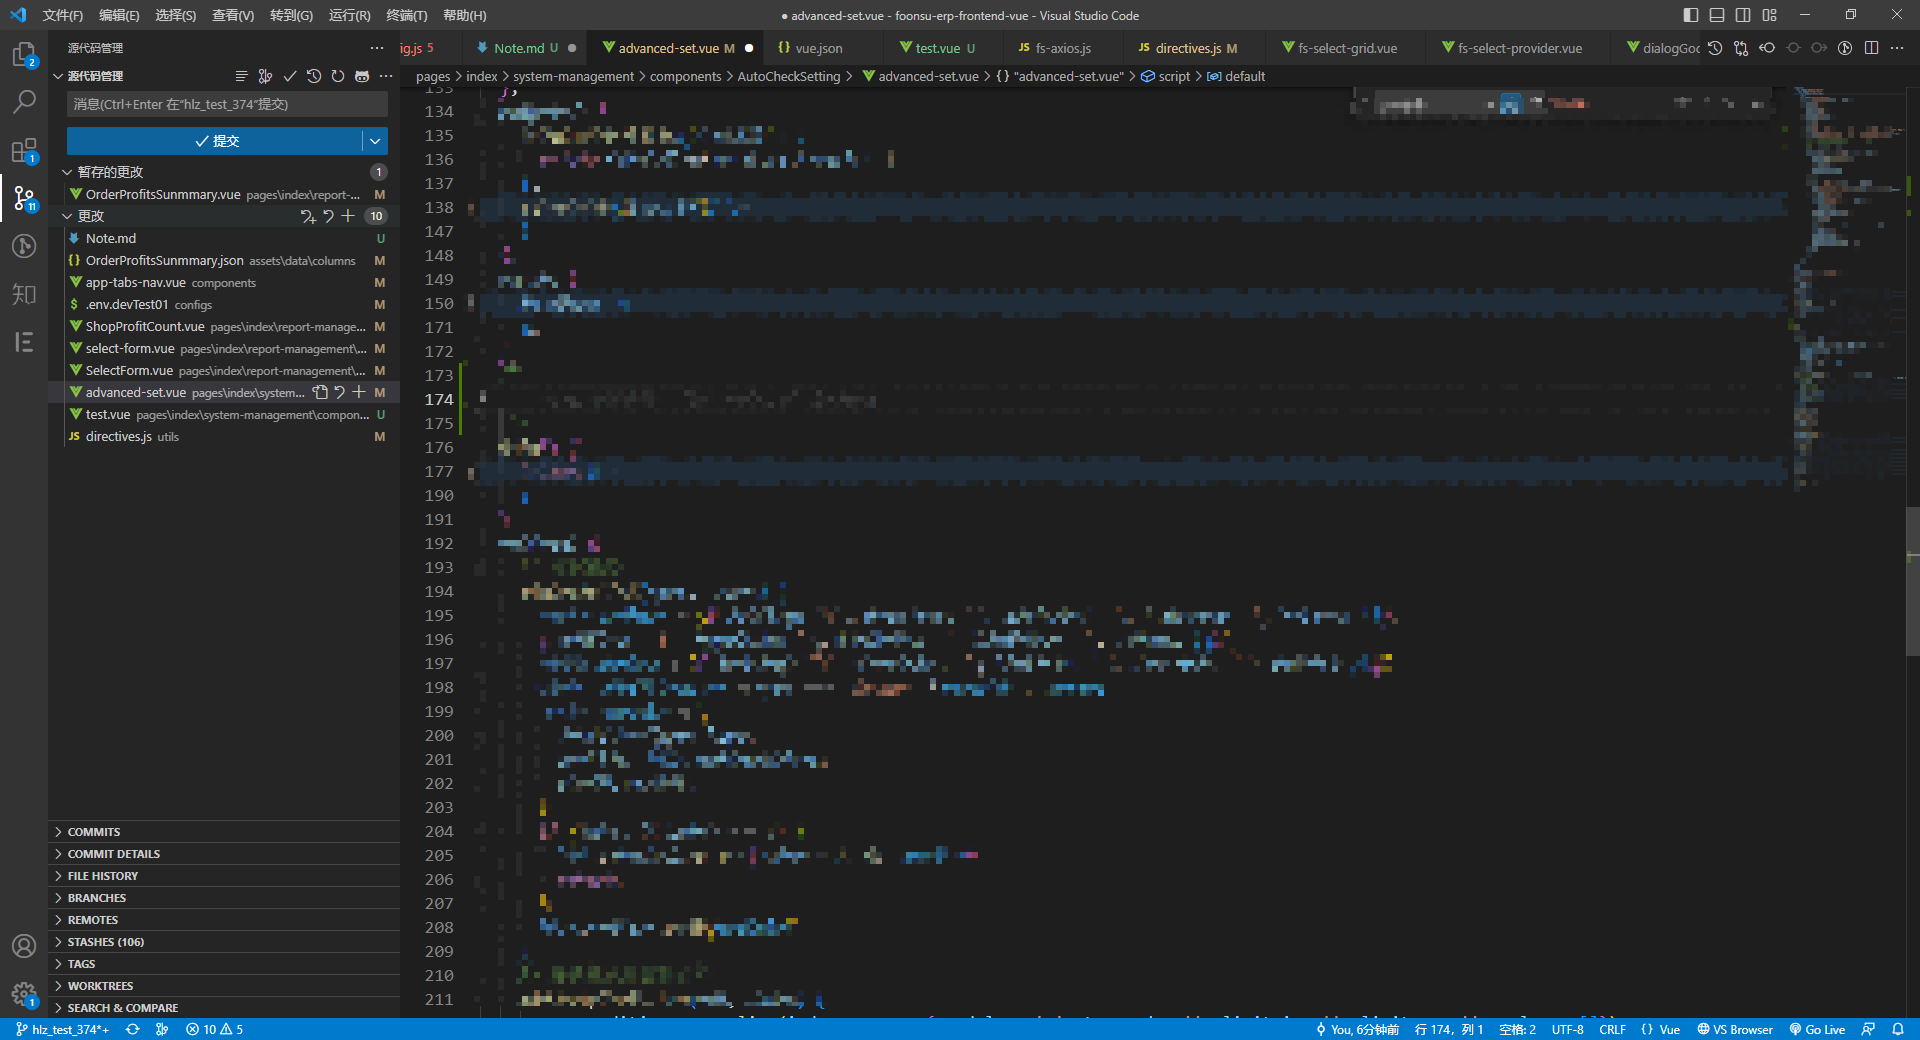Stage advanced-set.vue with its plus icon

359,392
